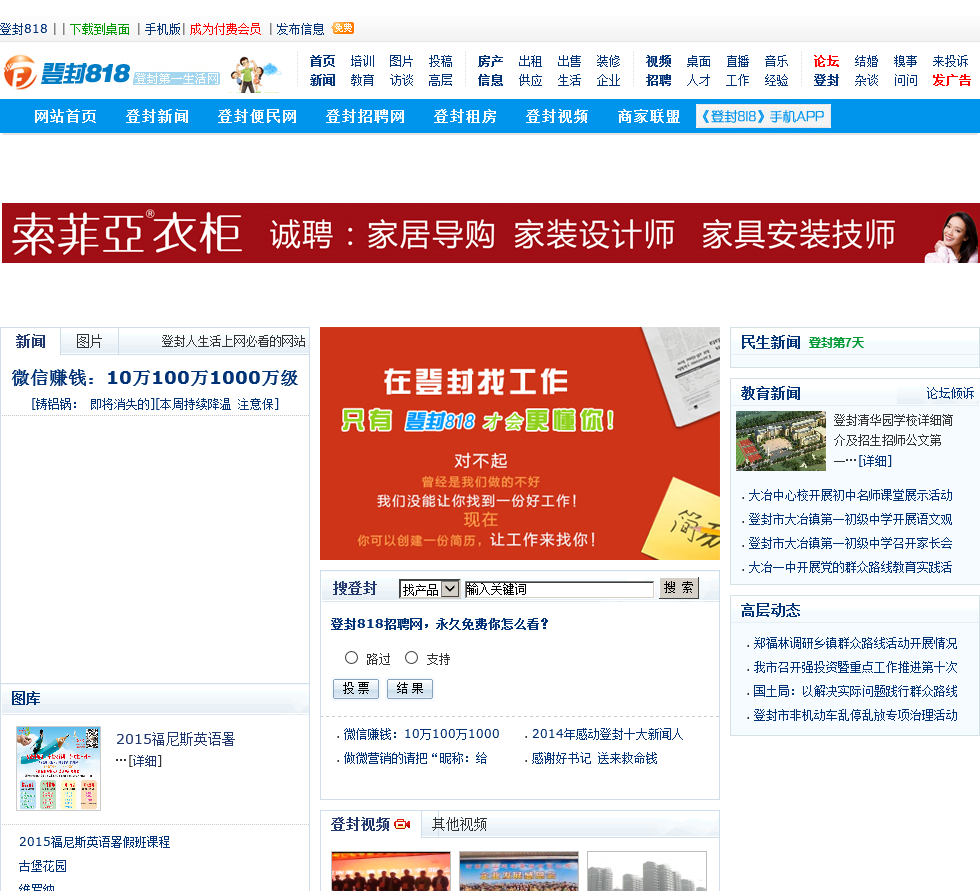Open the 招聘 header link
This screenshot has width=980, height=891.
(658, 81)
